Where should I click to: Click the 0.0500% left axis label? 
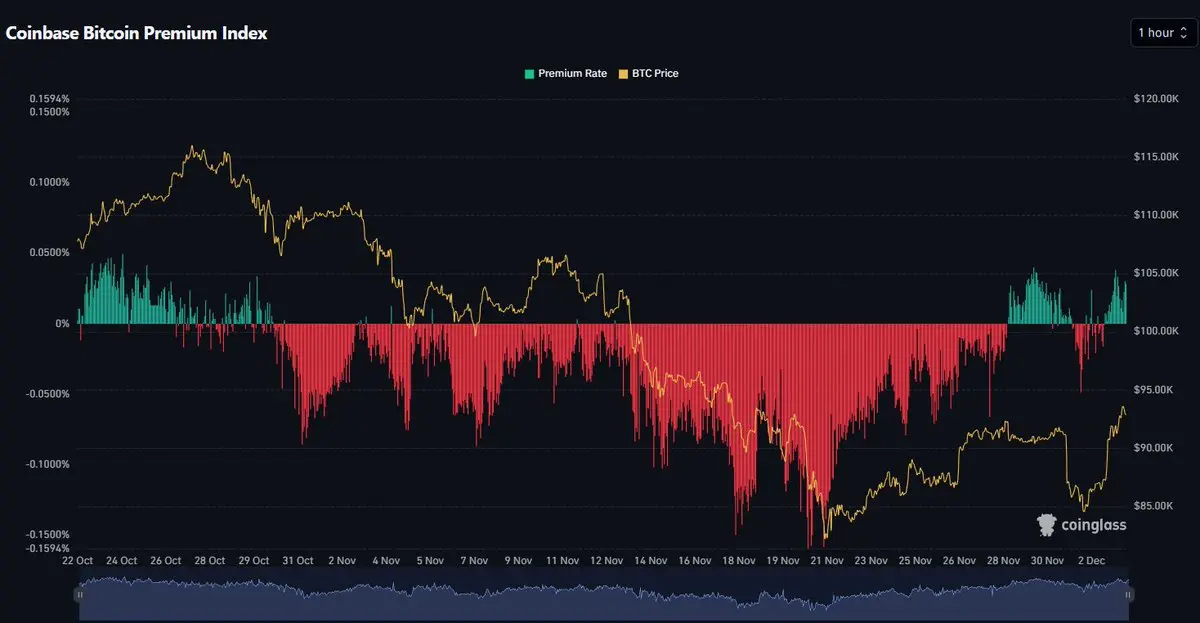point(49,252)
